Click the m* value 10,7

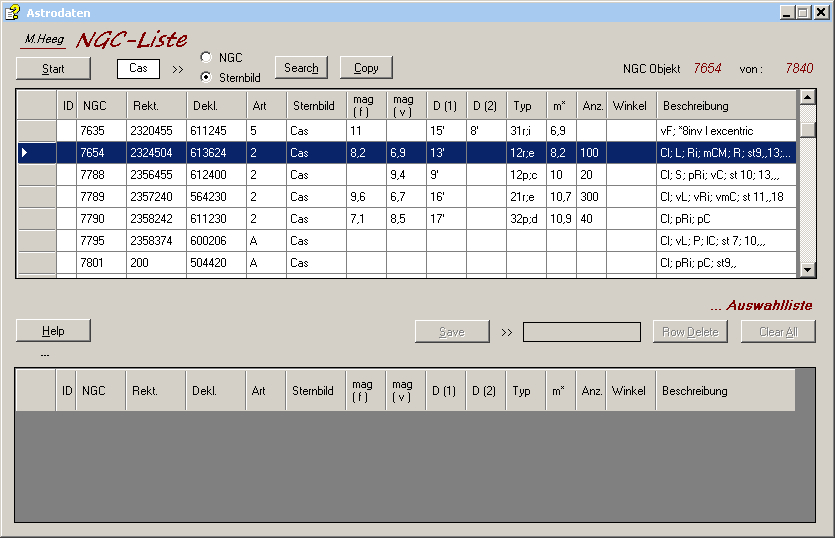(561, 197)
